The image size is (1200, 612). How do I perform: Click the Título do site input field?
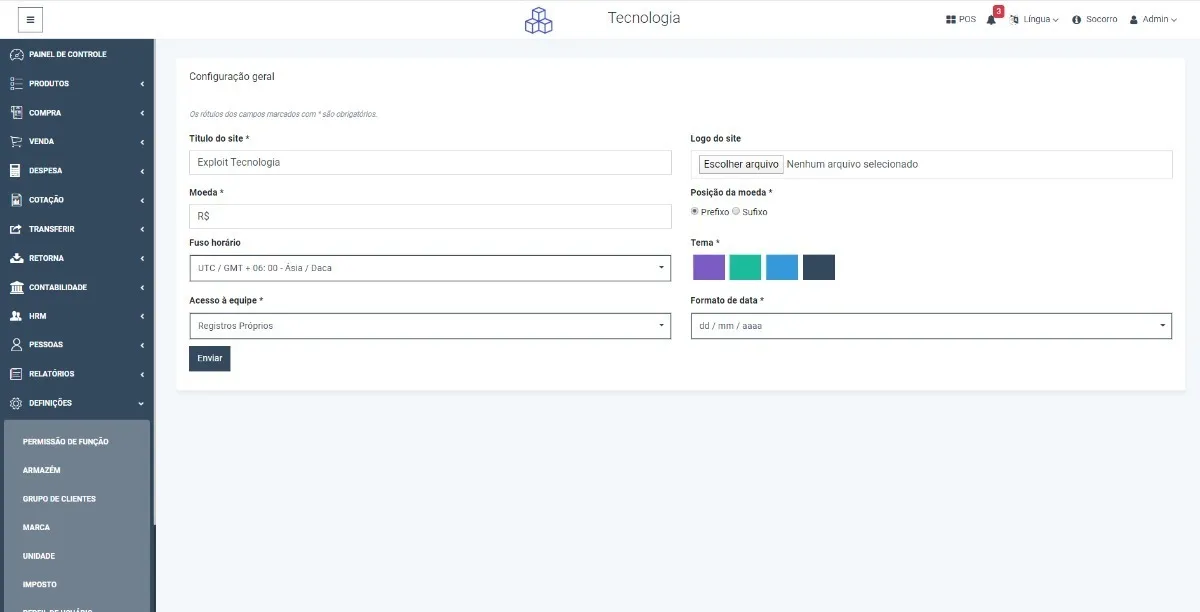430,162
